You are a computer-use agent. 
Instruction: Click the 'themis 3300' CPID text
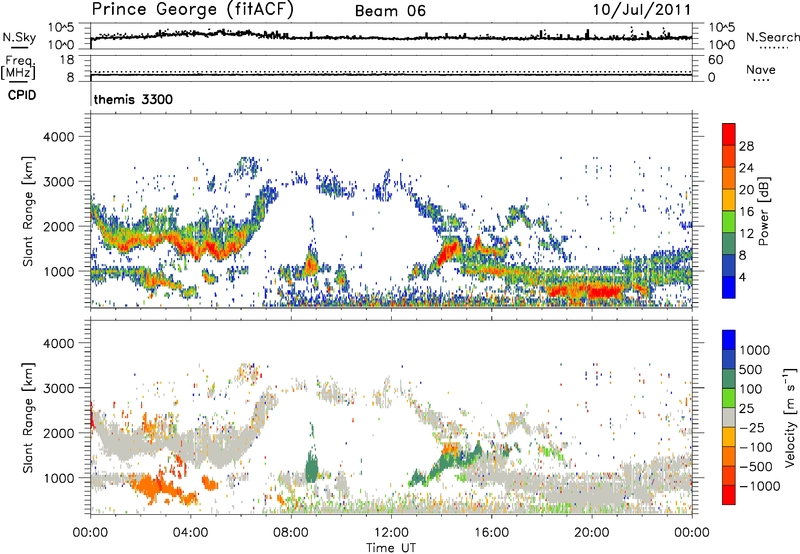coord(133,99)
